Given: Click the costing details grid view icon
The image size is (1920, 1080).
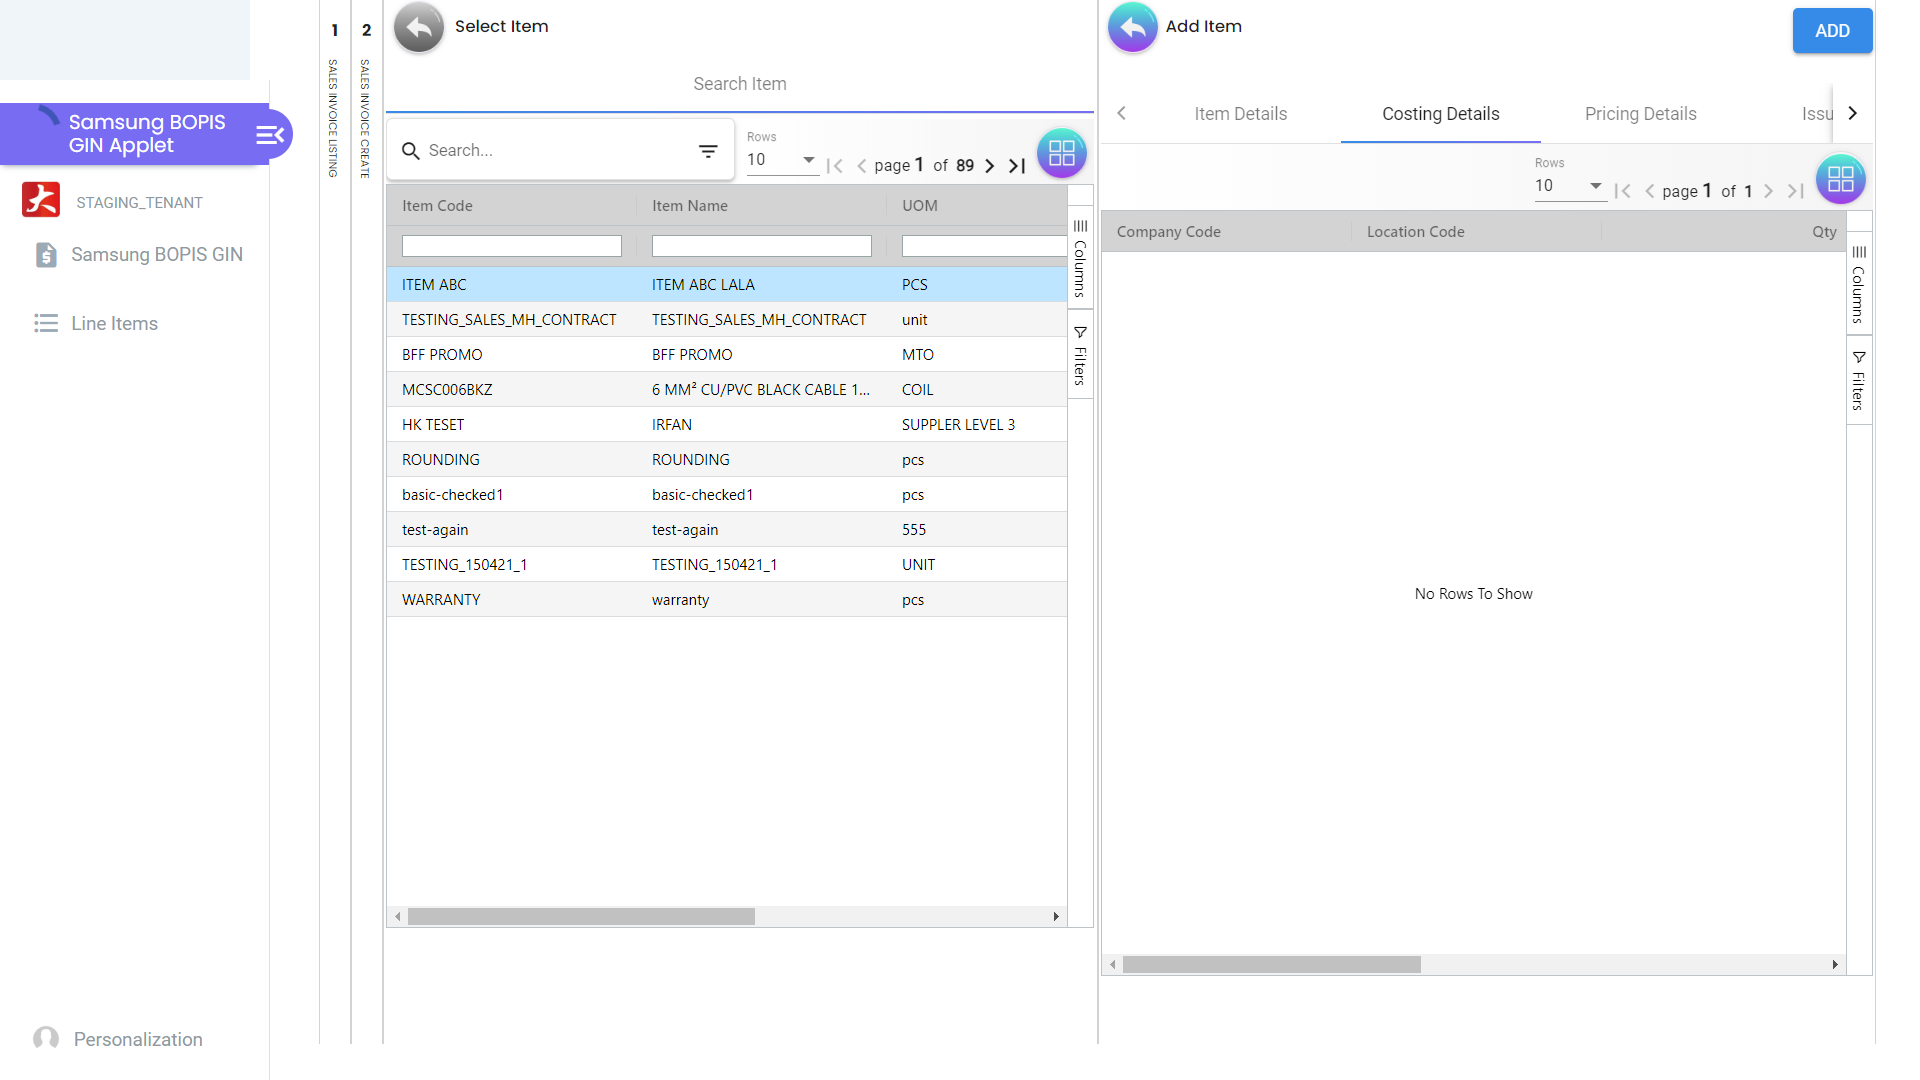Looking at the screenshot, I should point(1840,179).
